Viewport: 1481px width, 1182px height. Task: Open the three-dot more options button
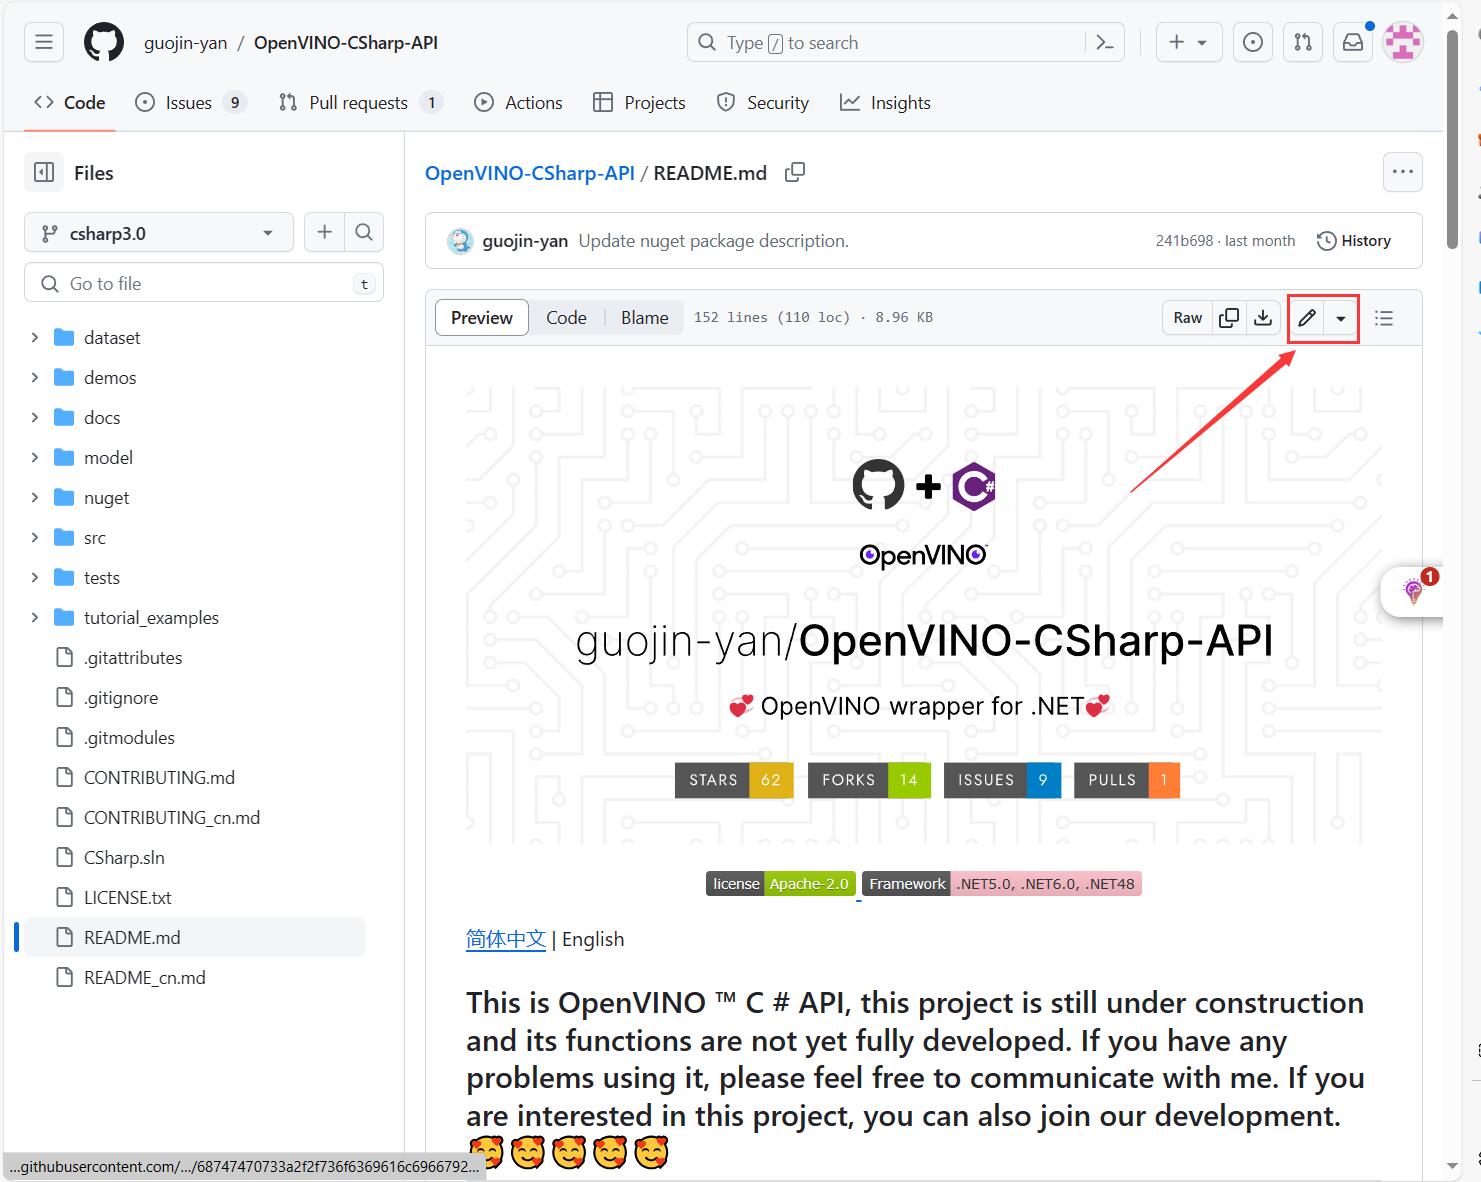coord(1403,172)
